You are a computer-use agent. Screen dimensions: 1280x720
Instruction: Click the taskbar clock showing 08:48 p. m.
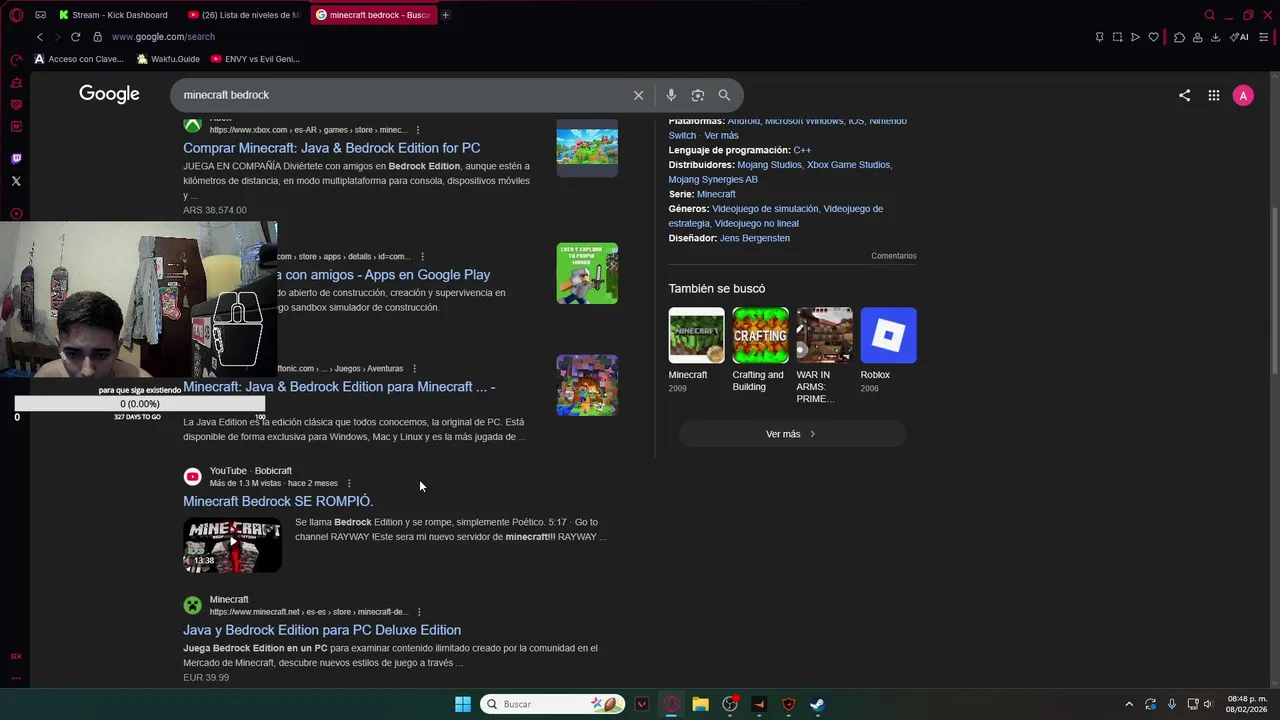pos(1247,704)
